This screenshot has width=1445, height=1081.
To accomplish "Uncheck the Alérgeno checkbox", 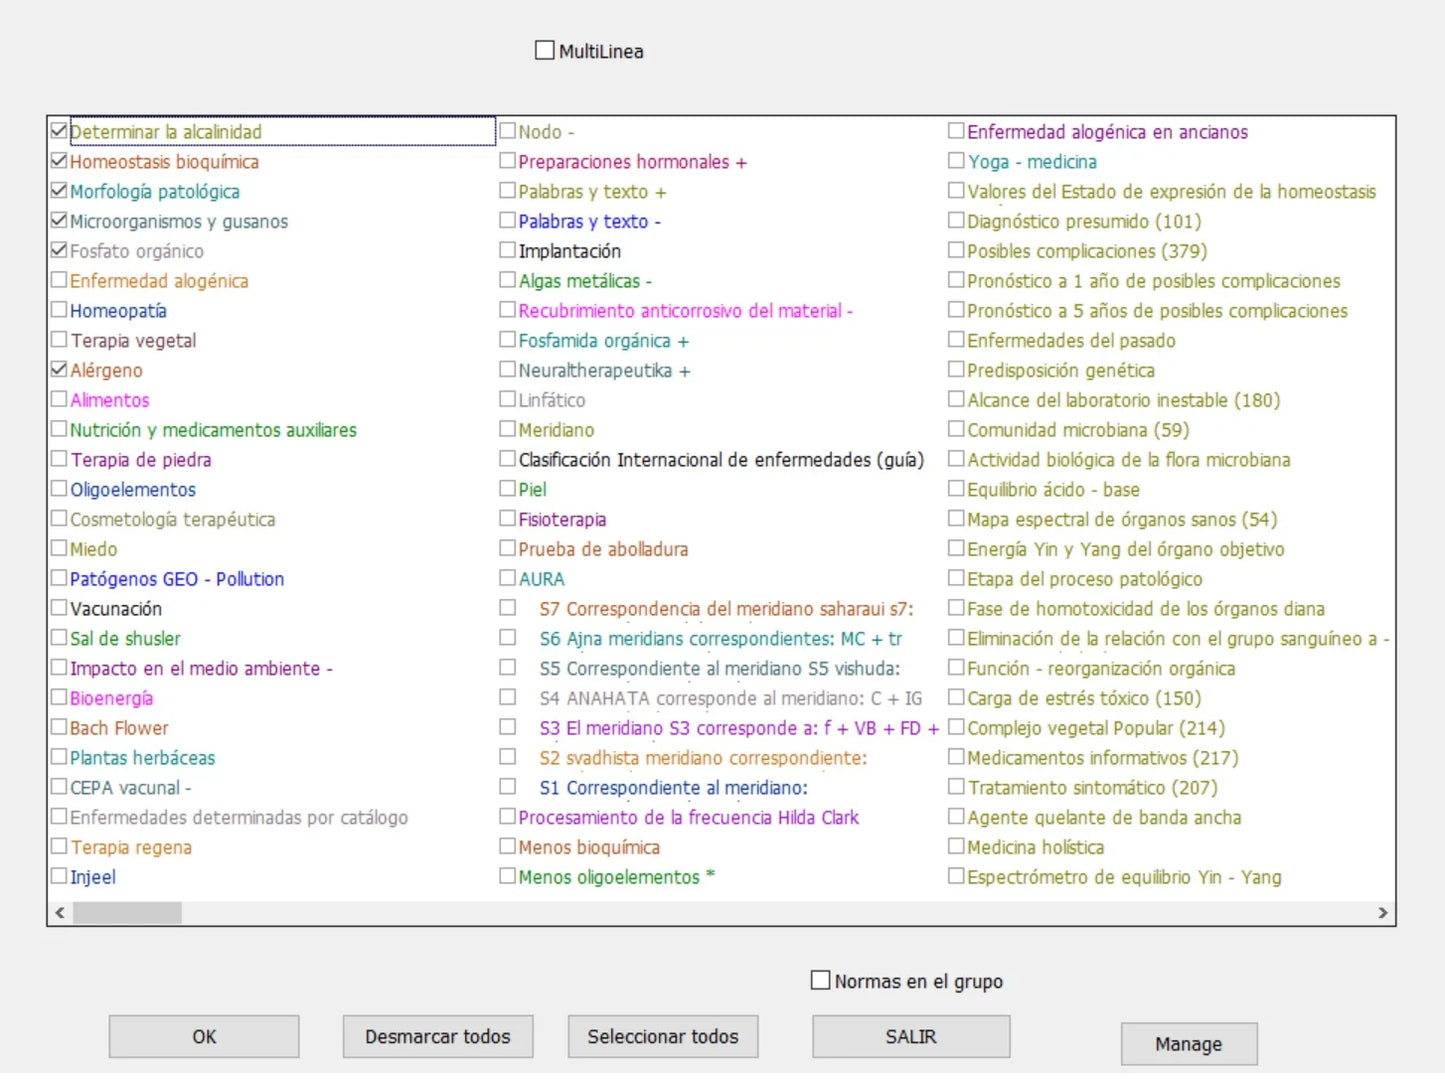I will tap(59, 370).
